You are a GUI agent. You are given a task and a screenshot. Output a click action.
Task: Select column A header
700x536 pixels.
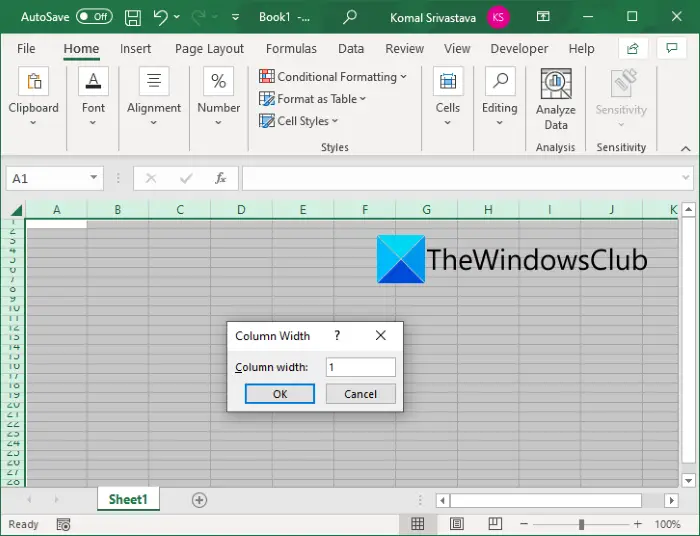[x=57, y=210]
